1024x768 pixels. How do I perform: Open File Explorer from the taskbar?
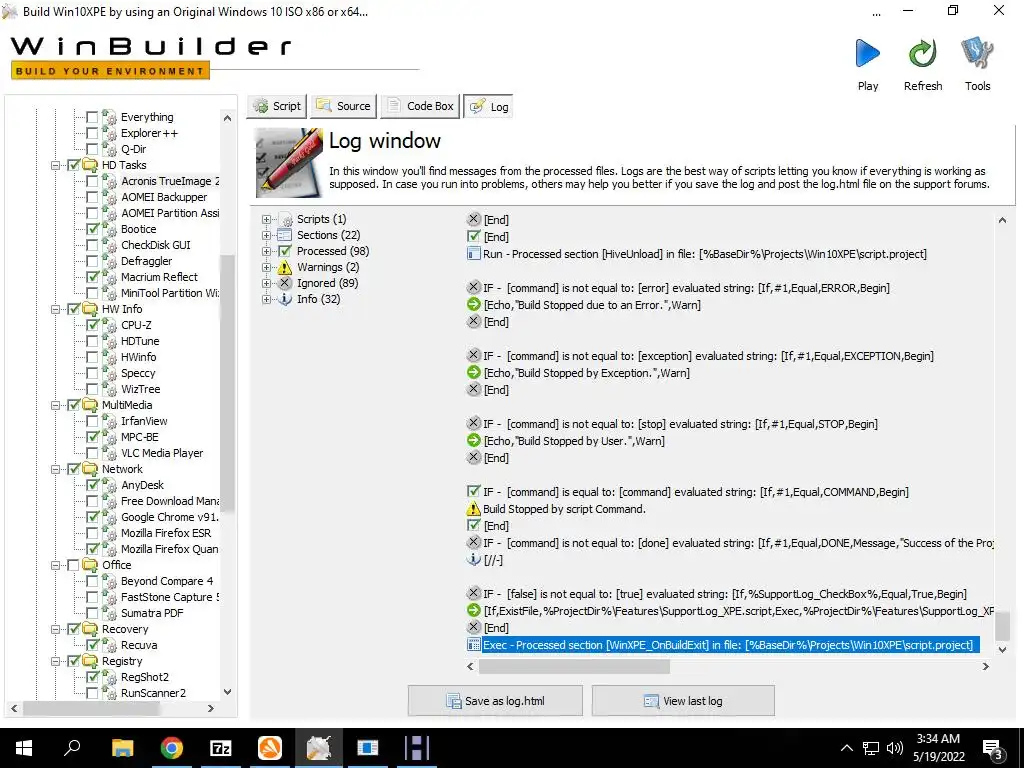(x=122, y=748)
